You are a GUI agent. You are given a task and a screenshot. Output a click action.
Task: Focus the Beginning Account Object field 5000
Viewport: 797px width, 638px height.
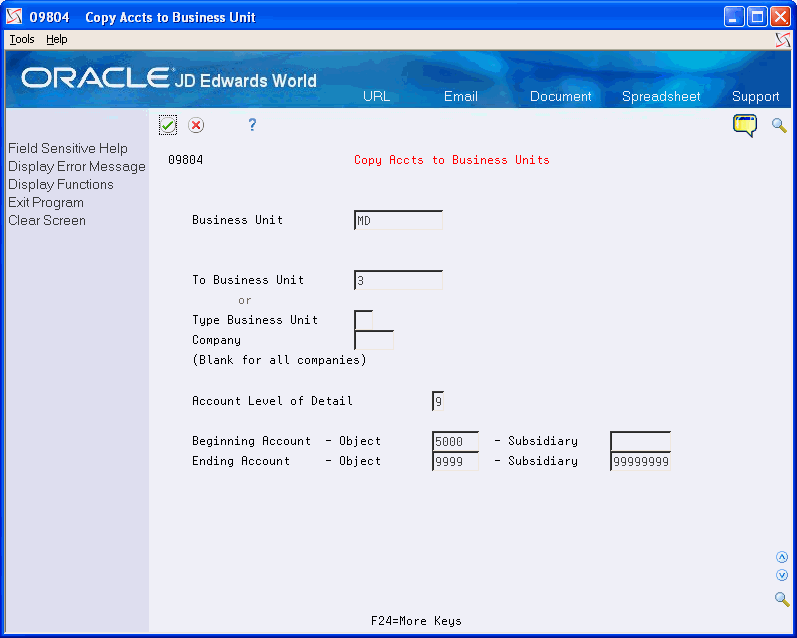click(455, 441)
